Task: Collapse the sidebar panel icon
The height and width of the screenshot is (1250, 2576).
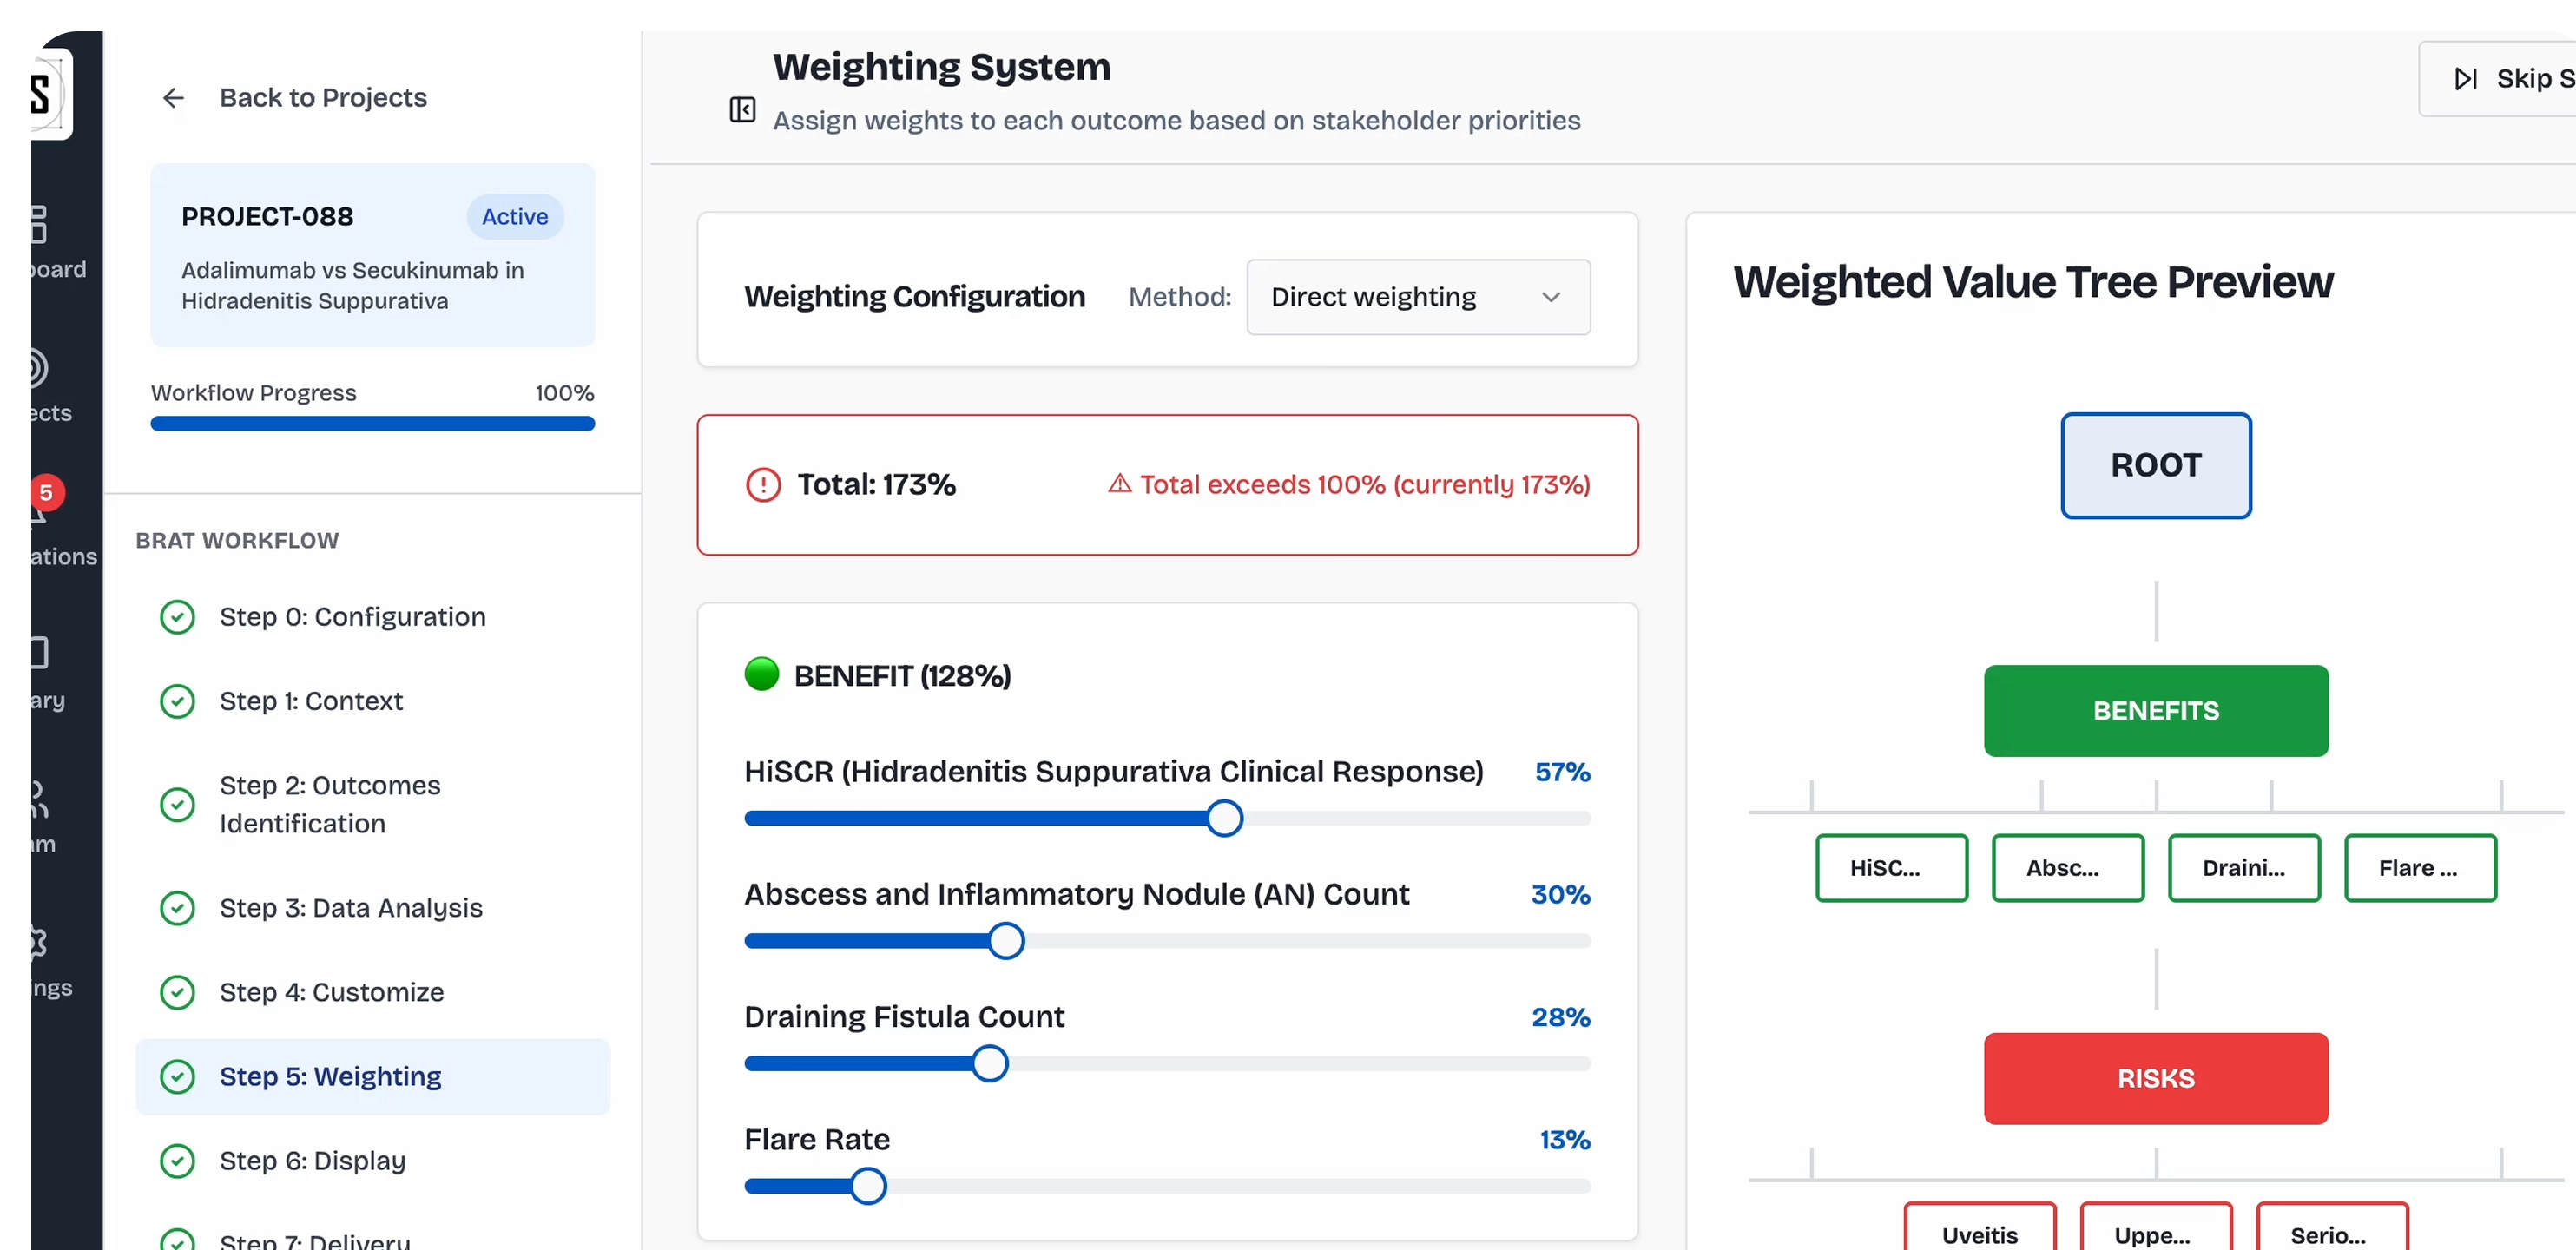Action: point(742,109)
